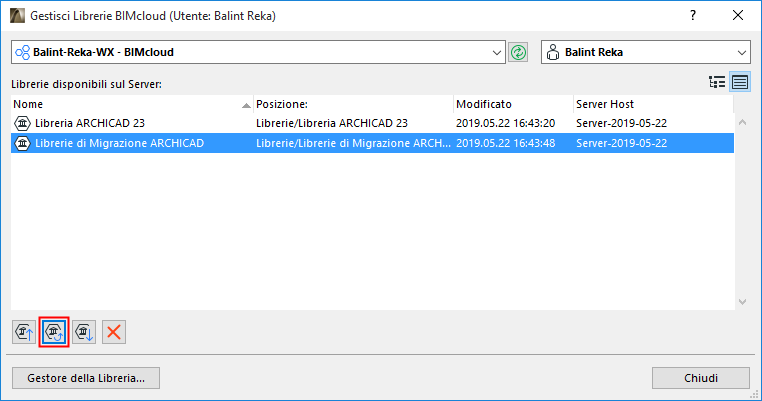Image resolution: width=762 pixels, height=401 pixels.
Task: Select Librerie di Migrazione ARCHICAD row name
Action: click(x=120, y=143)
